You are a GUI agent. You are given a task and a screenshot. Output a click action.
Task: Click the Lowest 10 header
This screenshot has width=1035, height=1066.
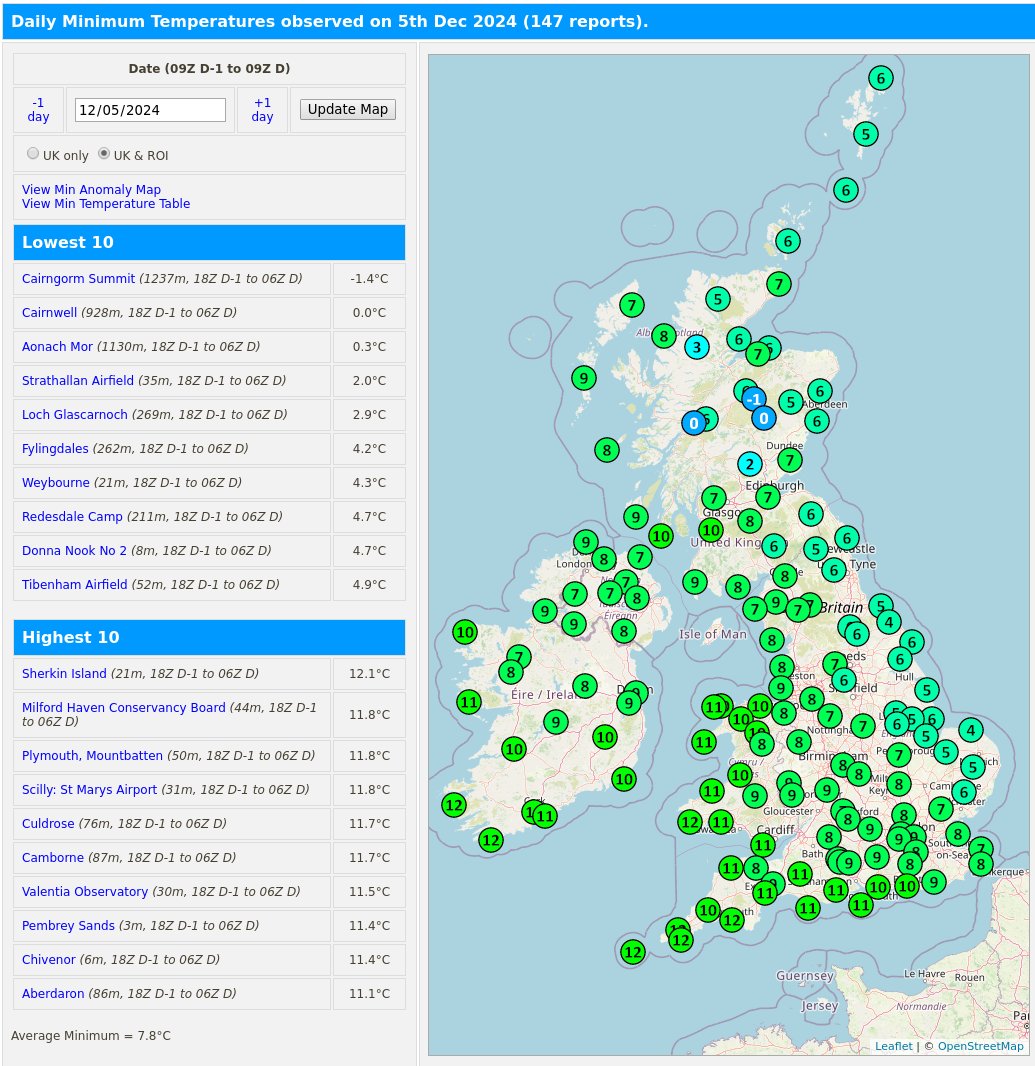tap(209, 242)
